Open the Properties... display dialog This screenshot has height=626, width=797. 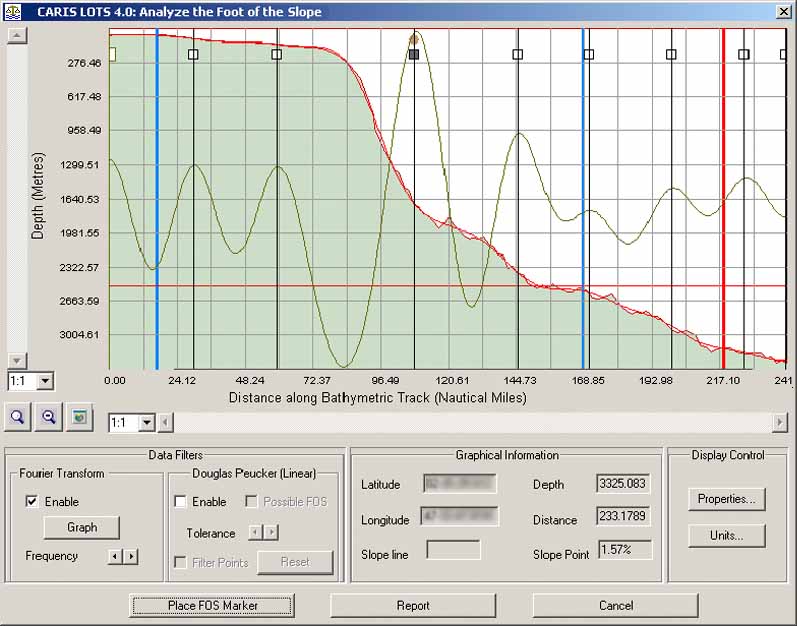726,499
